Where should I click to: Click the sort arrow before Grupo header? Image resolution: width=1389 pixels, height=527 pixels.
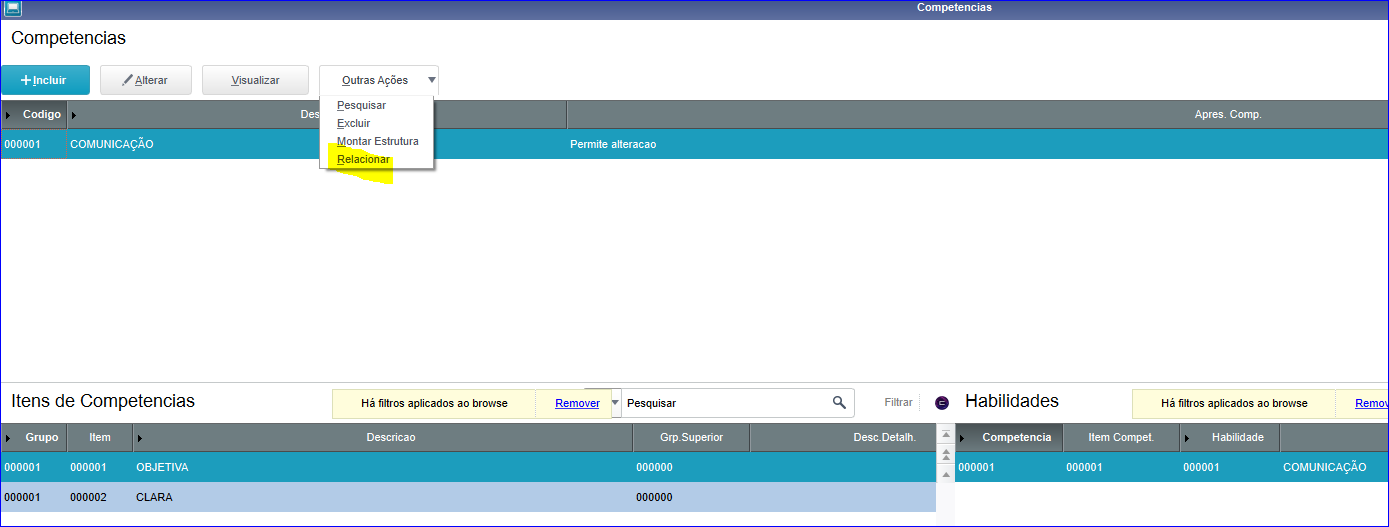tap(8, 438)
